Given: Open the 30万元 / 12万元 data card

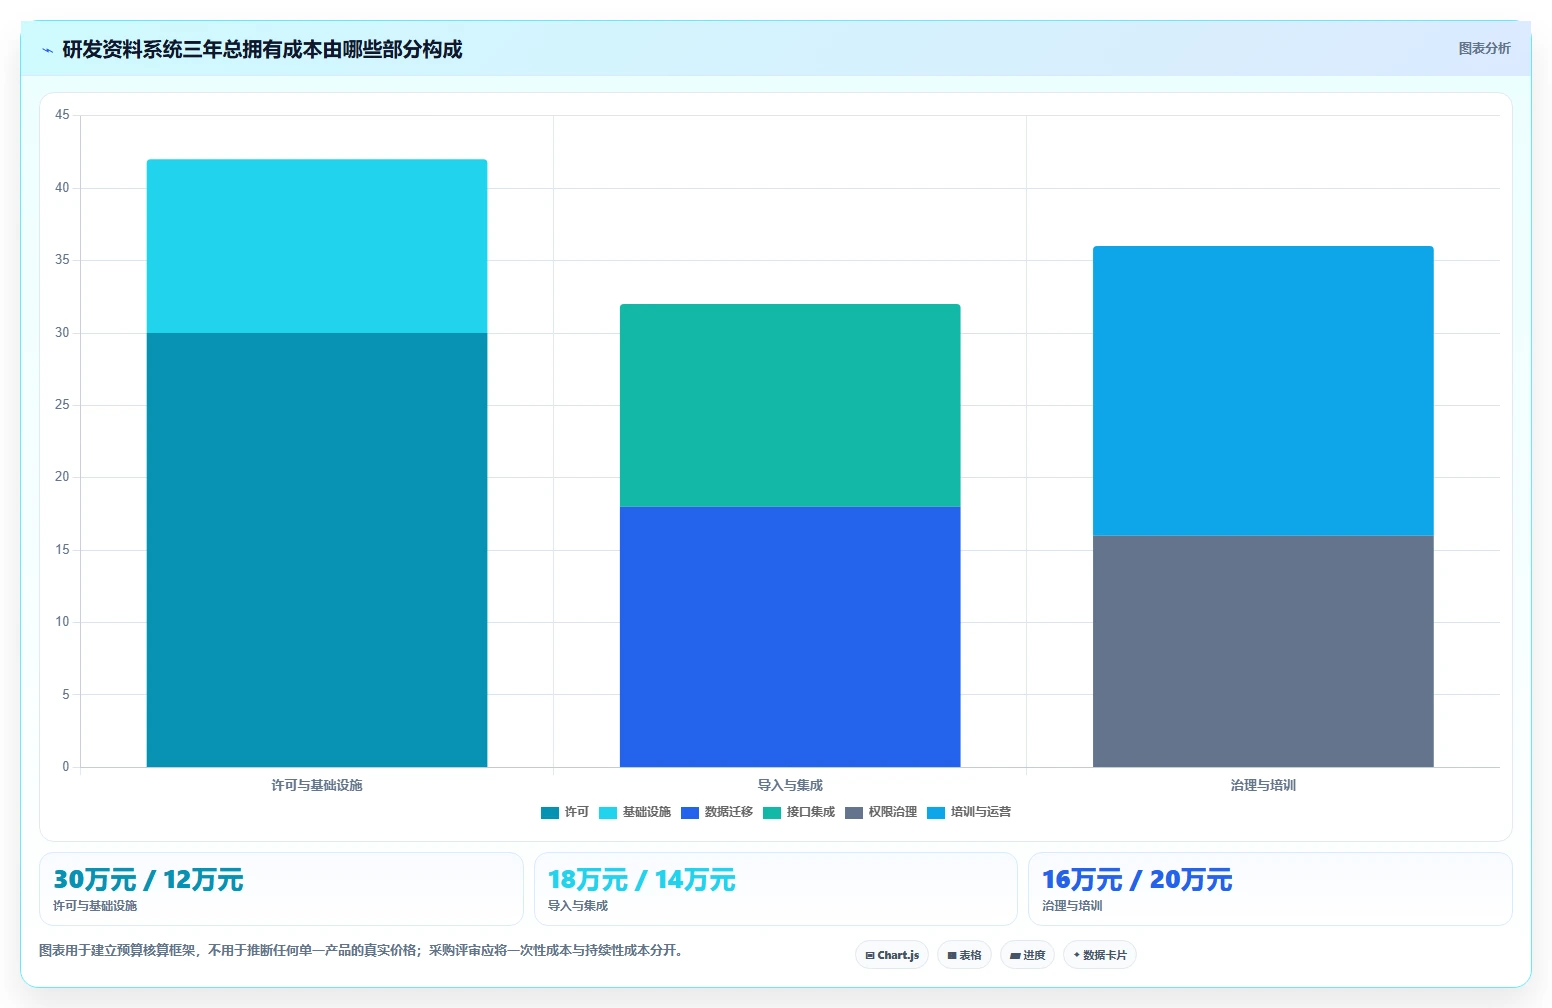Looking at the screenshot, I should (x=281, y=889).
